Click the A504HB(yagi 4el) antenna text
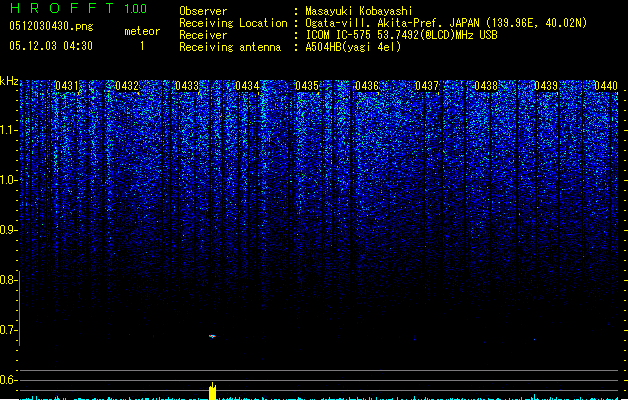Image resolution: width=629 pixels, height=400 pixels. click(x=353, y=47)
